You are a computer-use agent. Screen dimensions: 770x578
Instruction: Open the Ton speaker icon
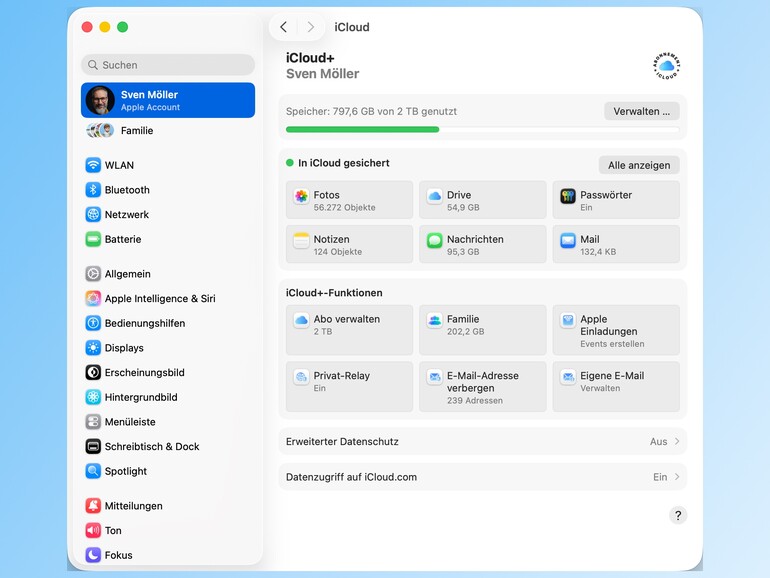point(93,530)
